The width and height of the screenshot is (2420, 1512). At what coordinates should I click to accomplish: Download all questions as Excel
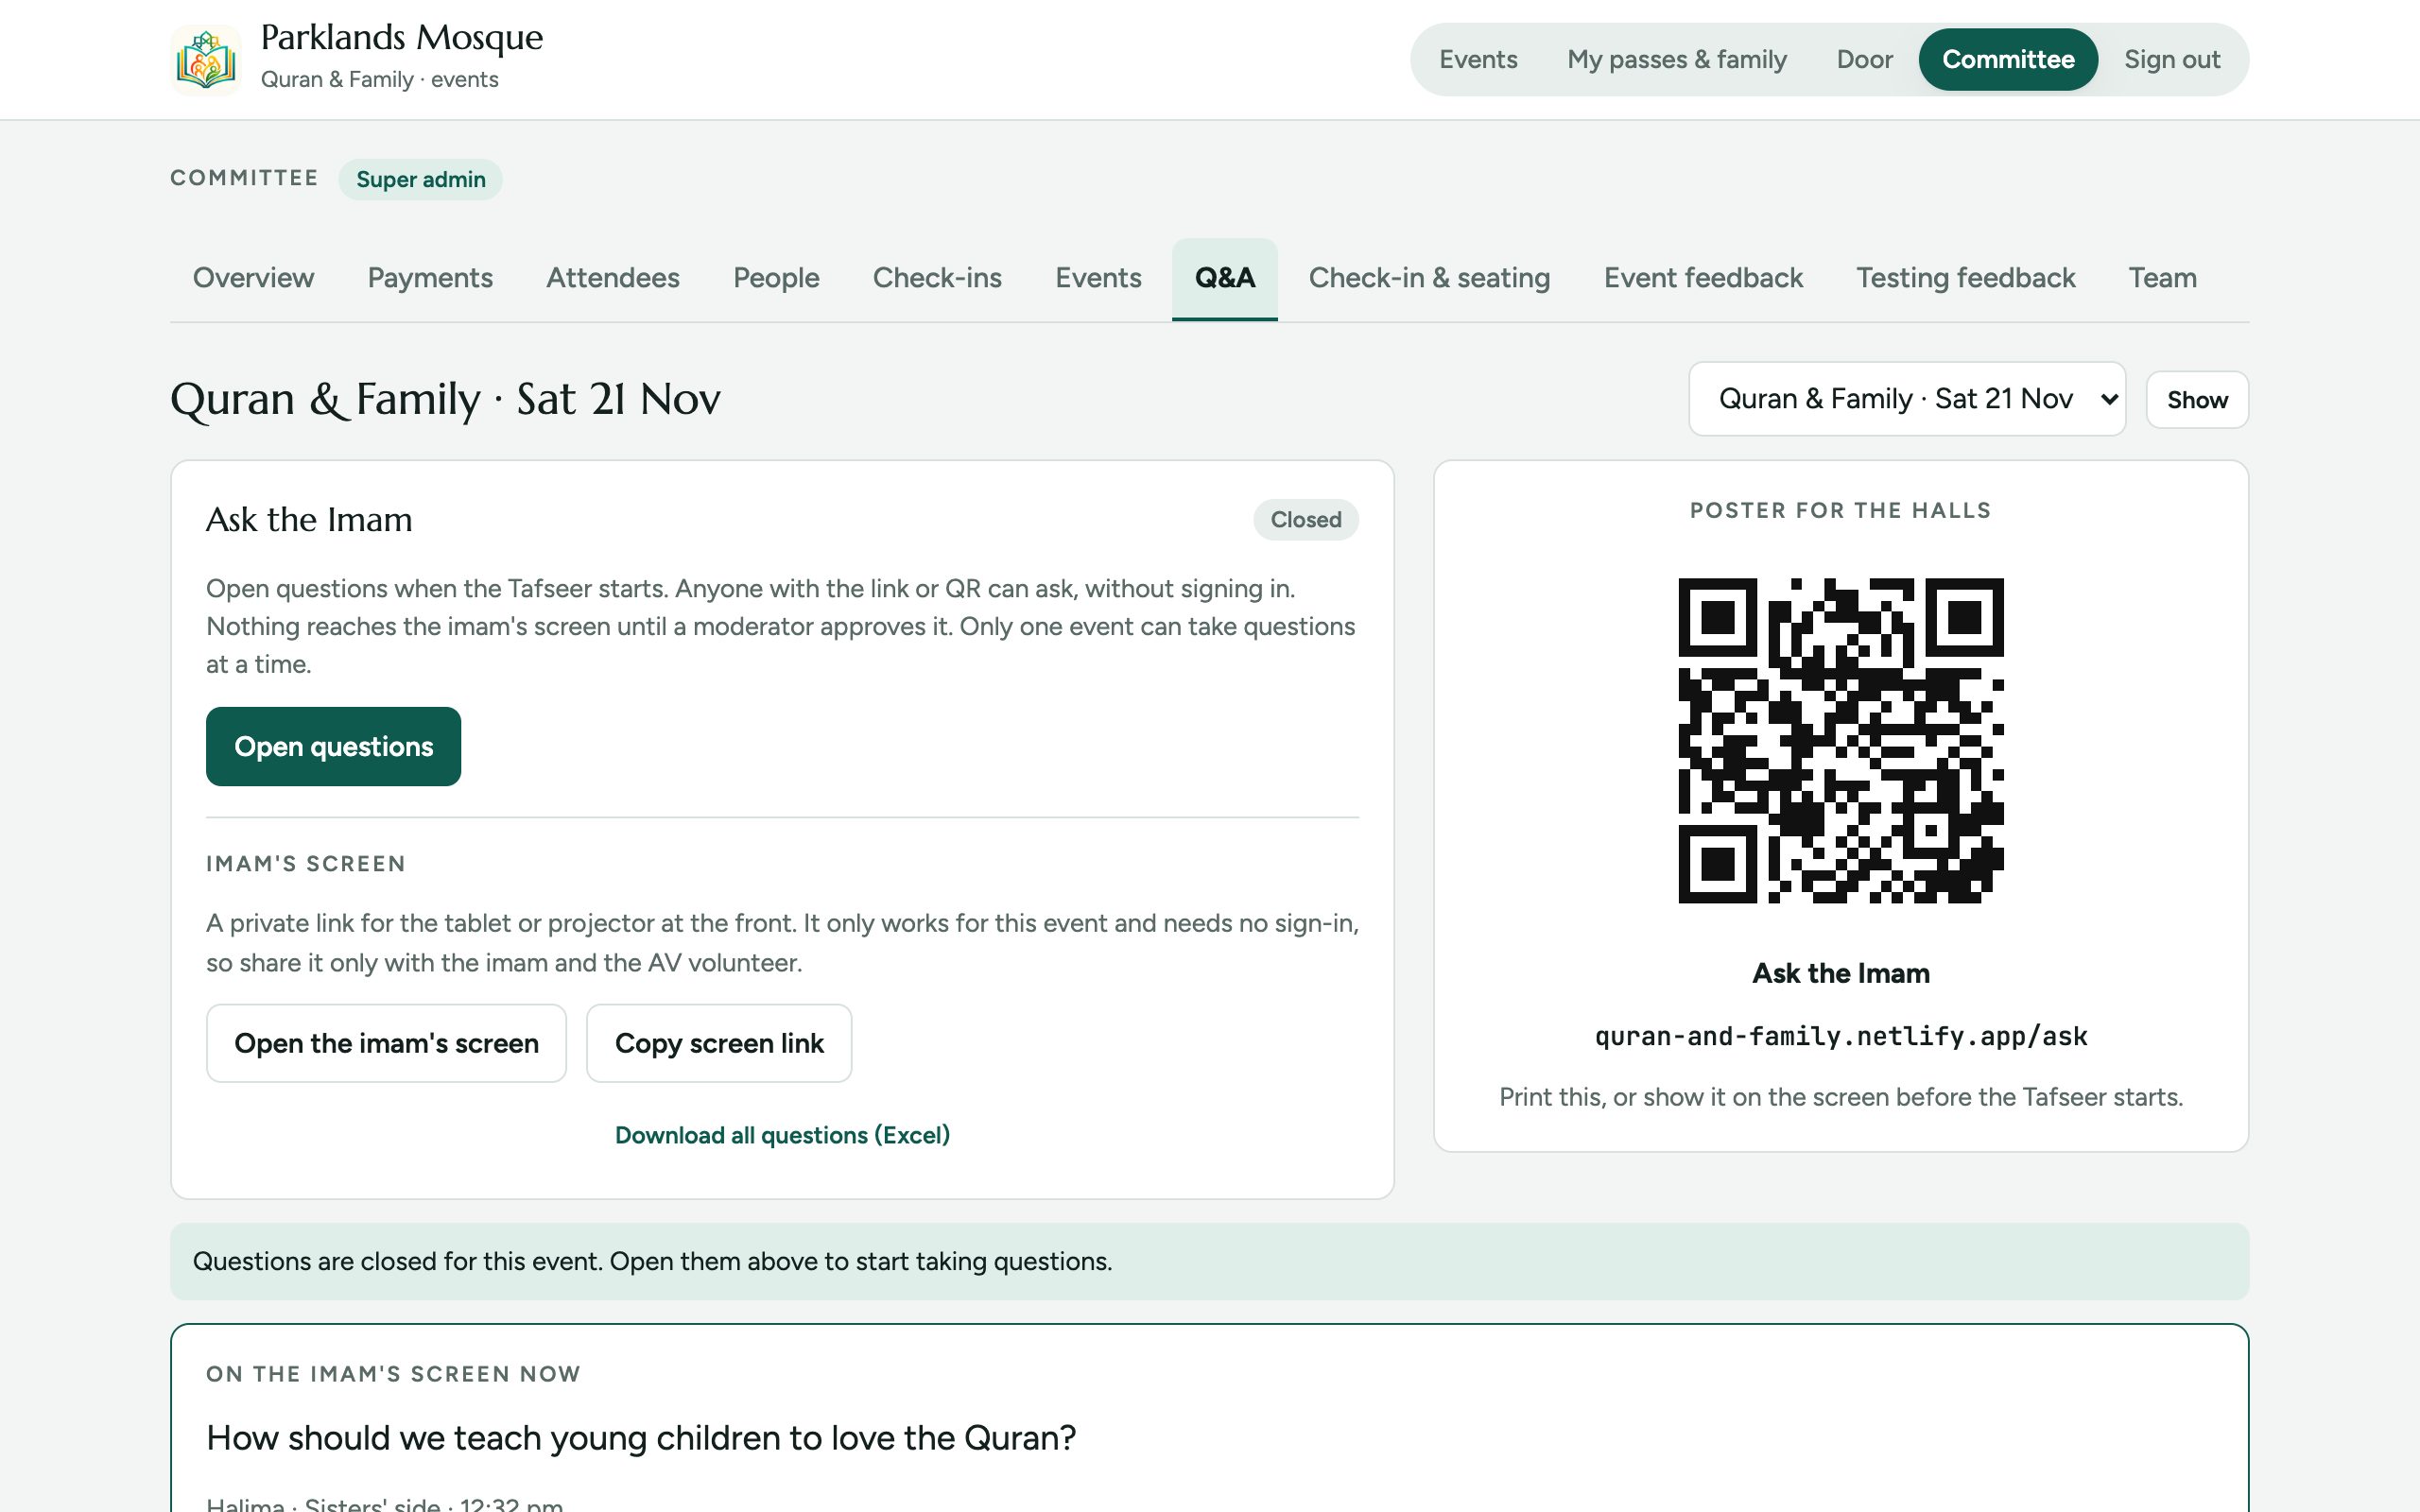click(782, 1135)
